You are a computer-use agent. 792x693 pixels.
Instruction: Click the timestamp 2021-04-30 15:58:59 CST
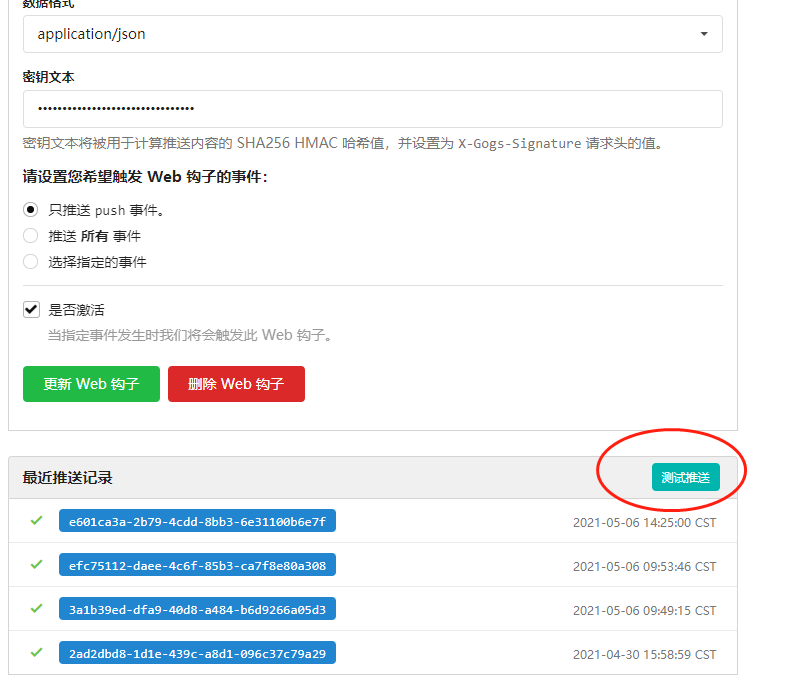click(x=645, y=655)
